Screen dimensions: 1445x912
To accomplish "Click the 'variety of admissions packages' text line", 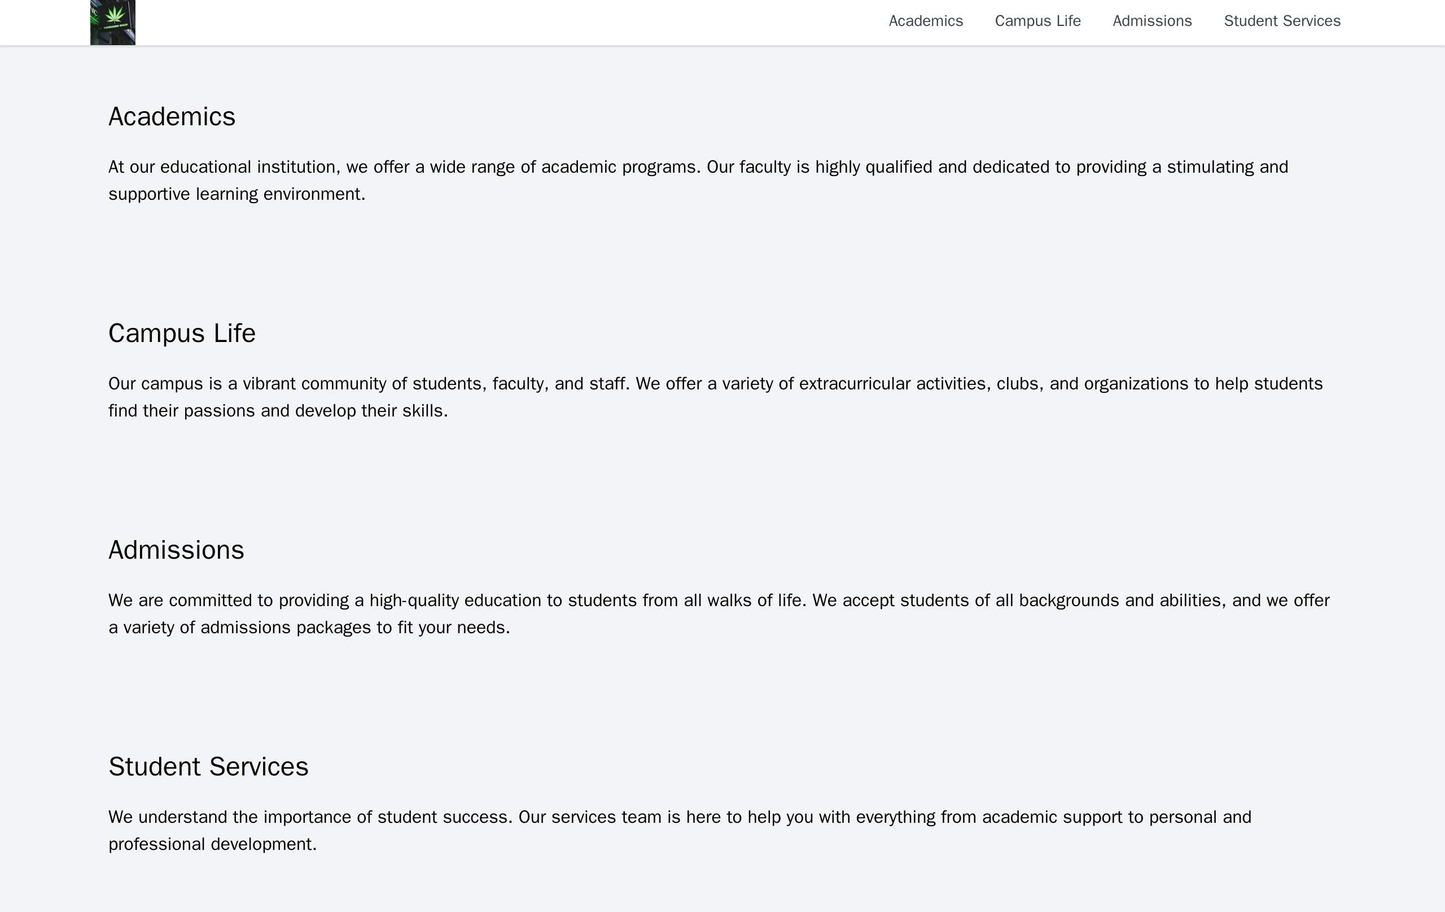I will [x=309, y=628].
